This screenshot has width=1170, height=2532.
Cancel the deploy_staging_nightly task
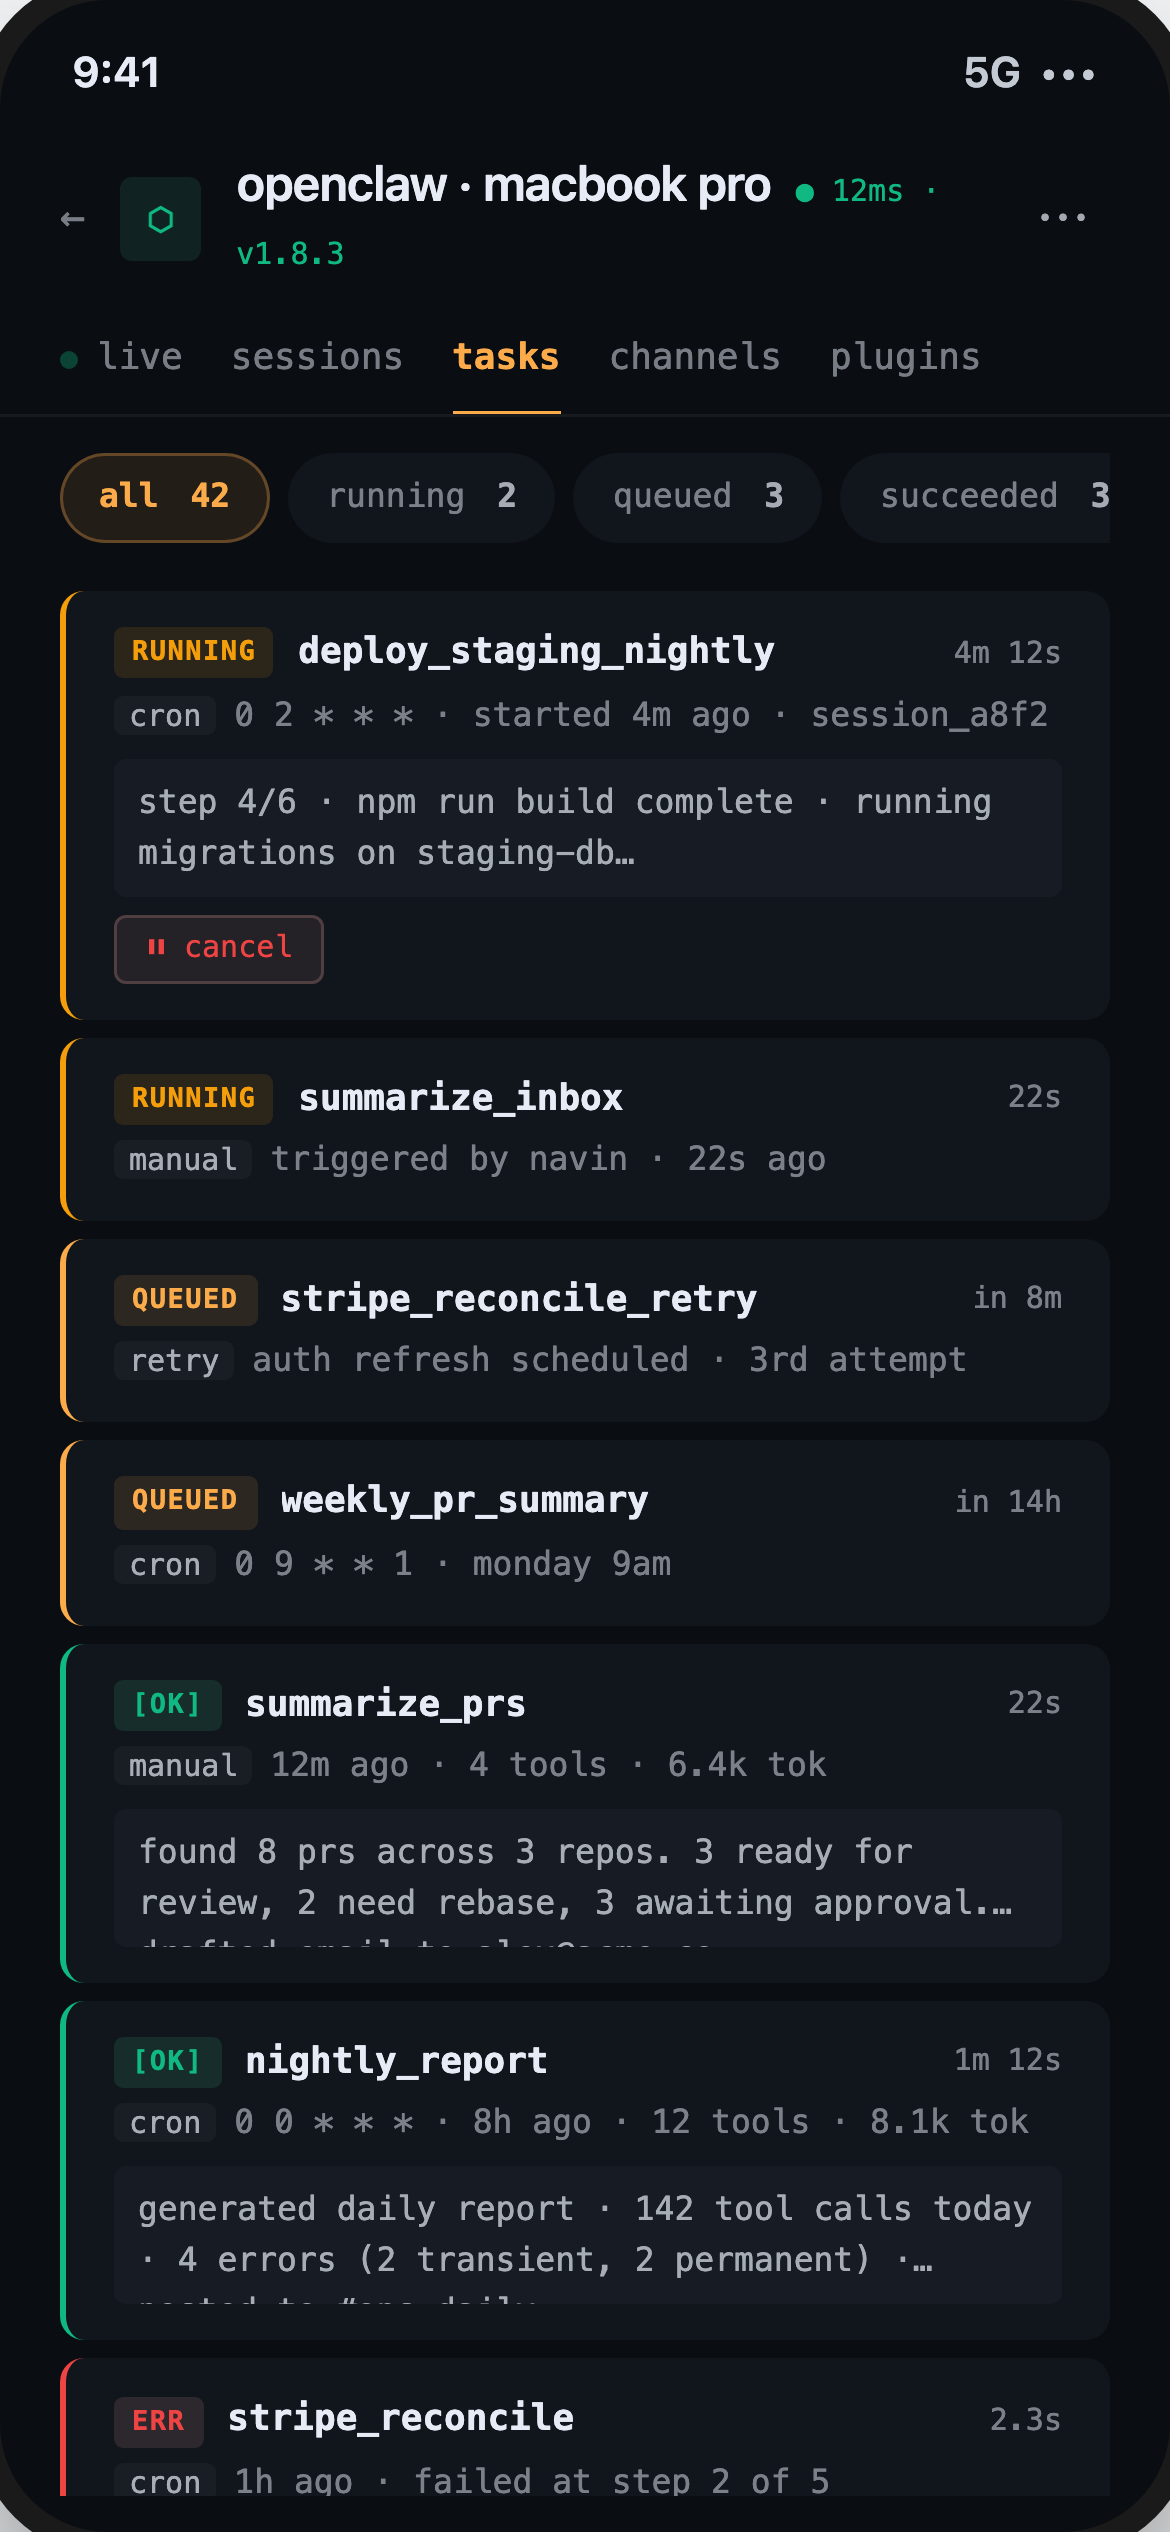tap(219, 949)
